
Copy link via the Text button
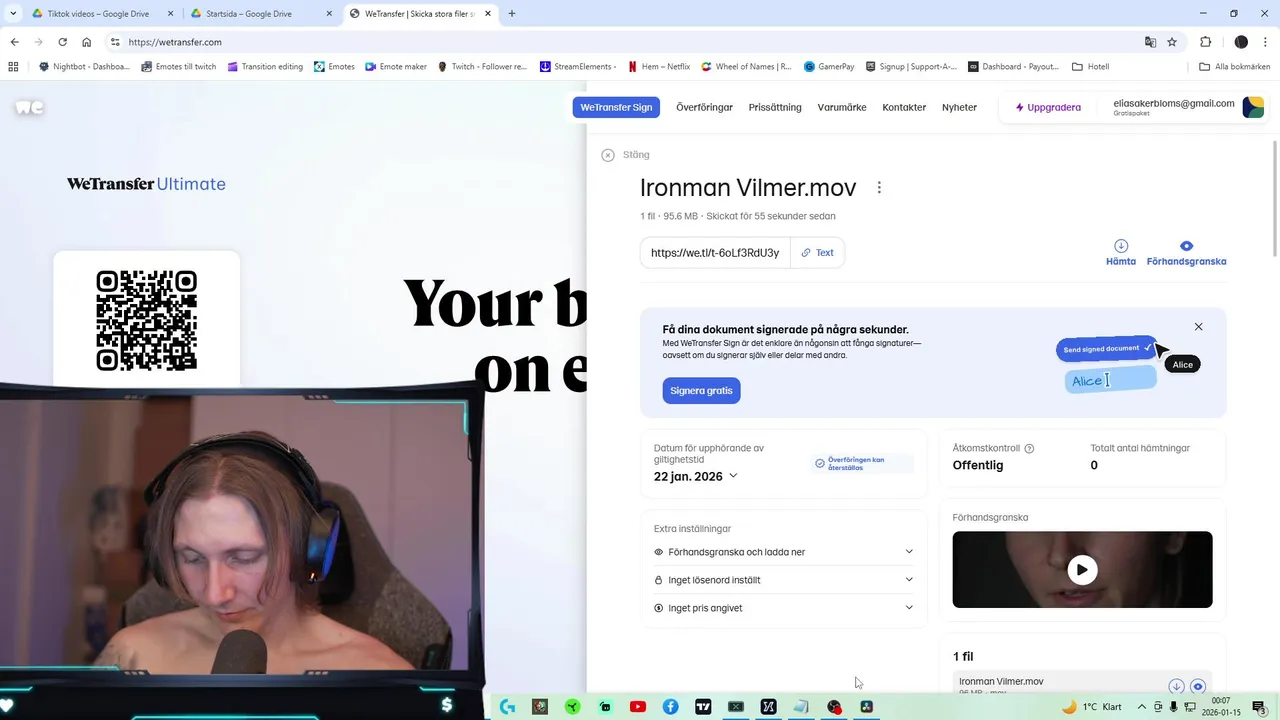click(817, 253)
